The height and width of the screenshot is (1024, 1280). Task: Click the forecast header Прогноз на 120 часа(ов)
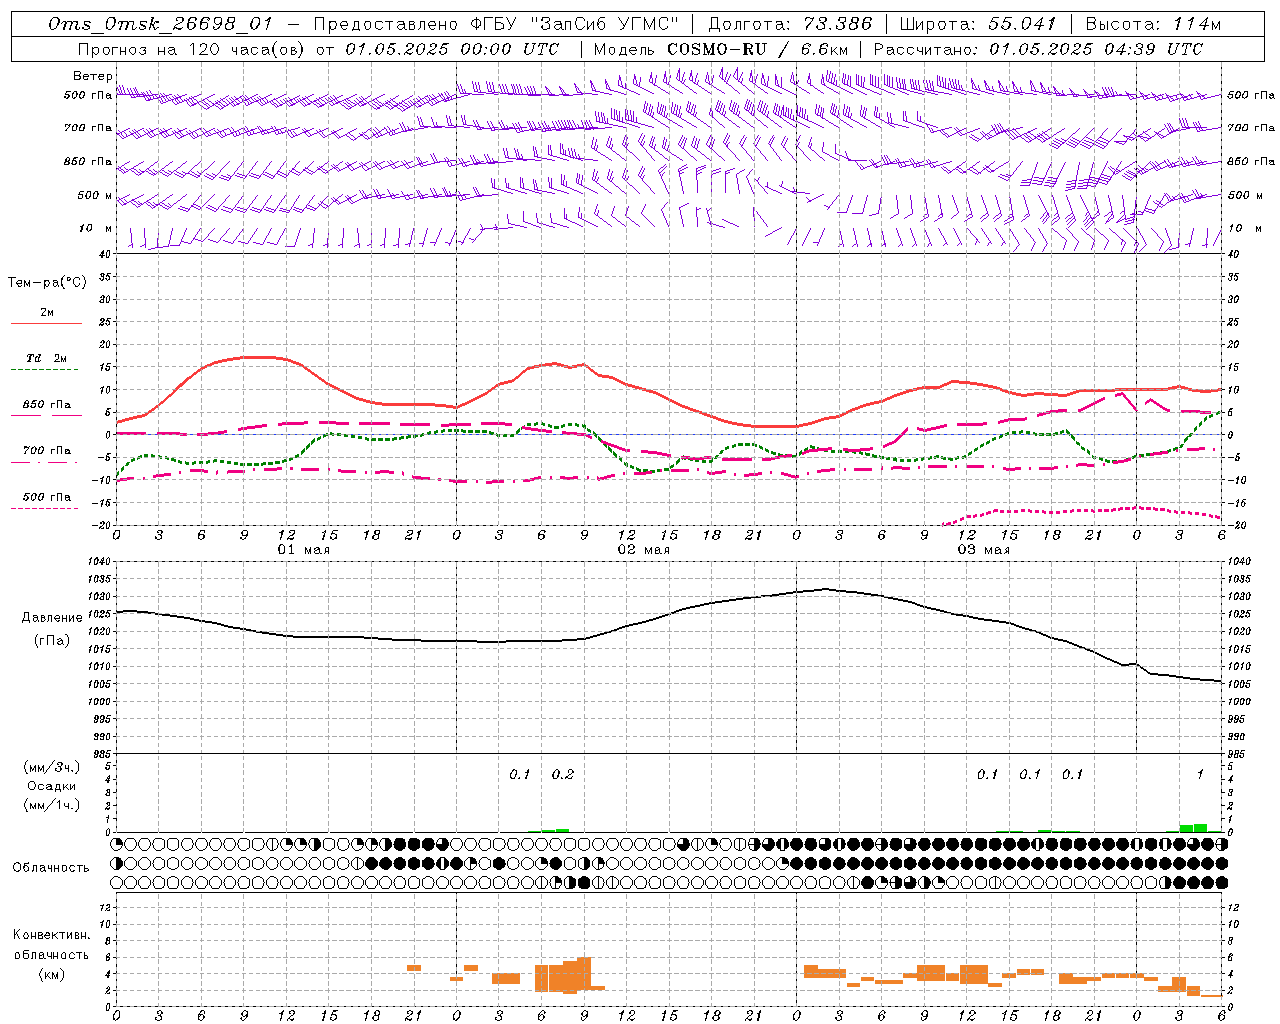192,49
